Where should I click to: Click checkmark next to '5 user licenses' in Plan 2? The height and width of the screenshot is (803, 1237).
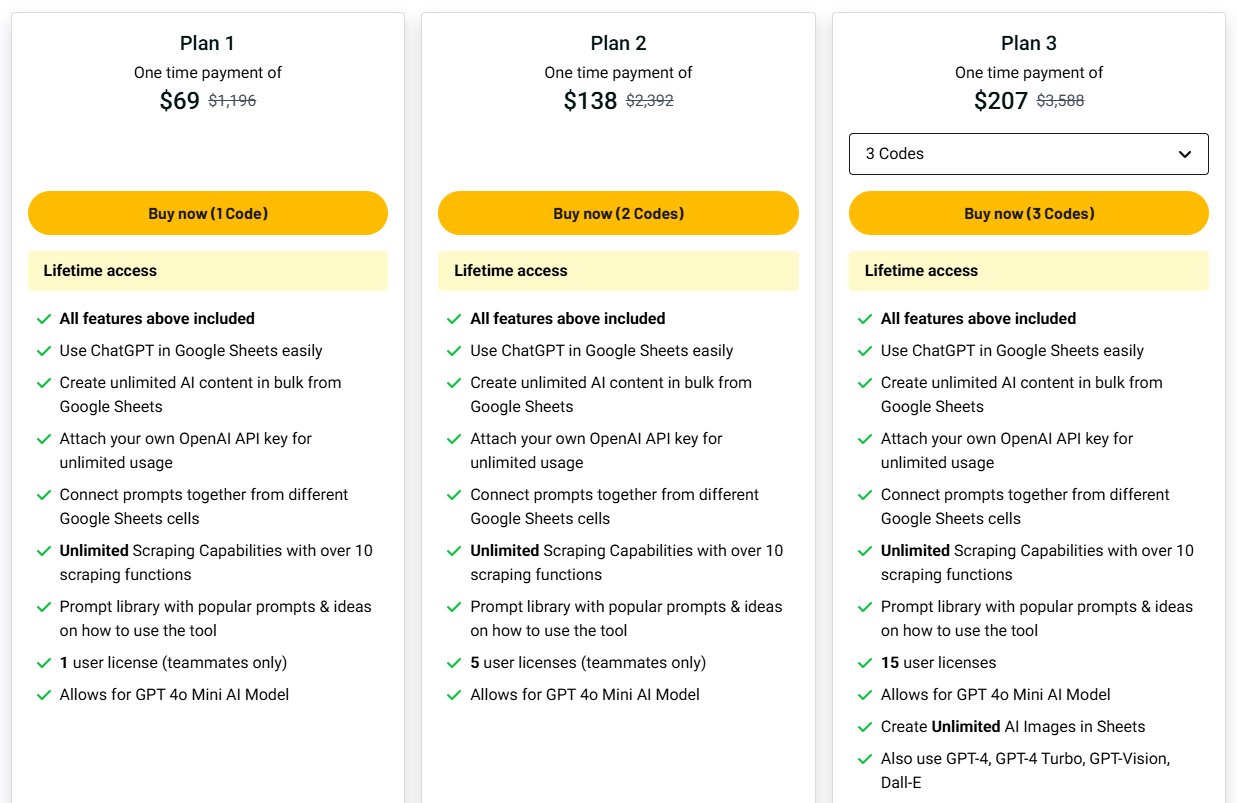[x=455, y=663]
